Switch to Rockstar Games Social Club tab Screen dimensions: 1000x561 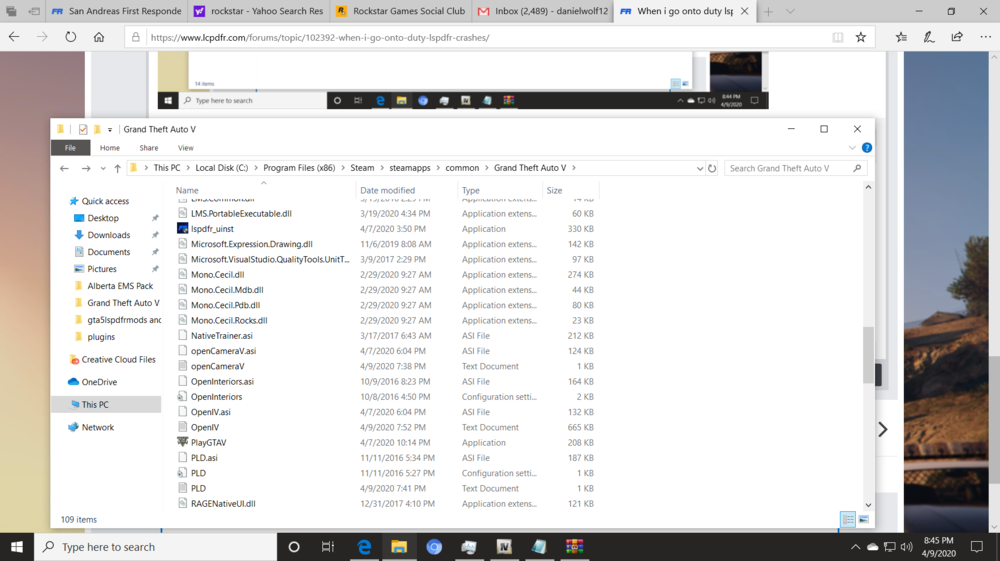[401, 11]
